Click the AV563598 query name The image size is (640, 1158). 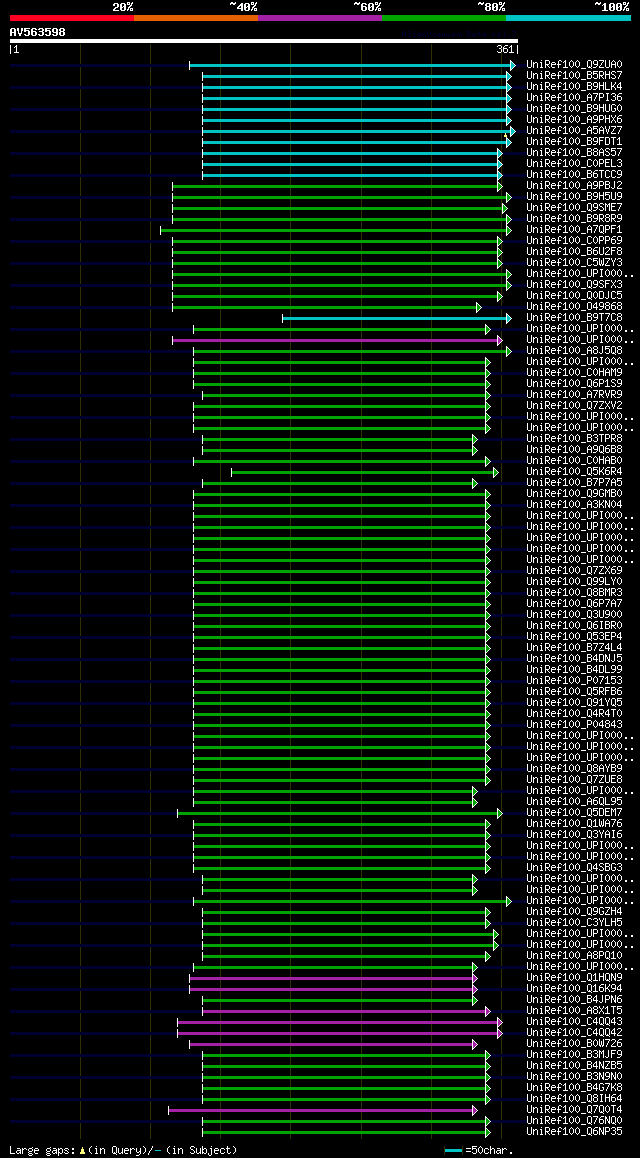38,32
